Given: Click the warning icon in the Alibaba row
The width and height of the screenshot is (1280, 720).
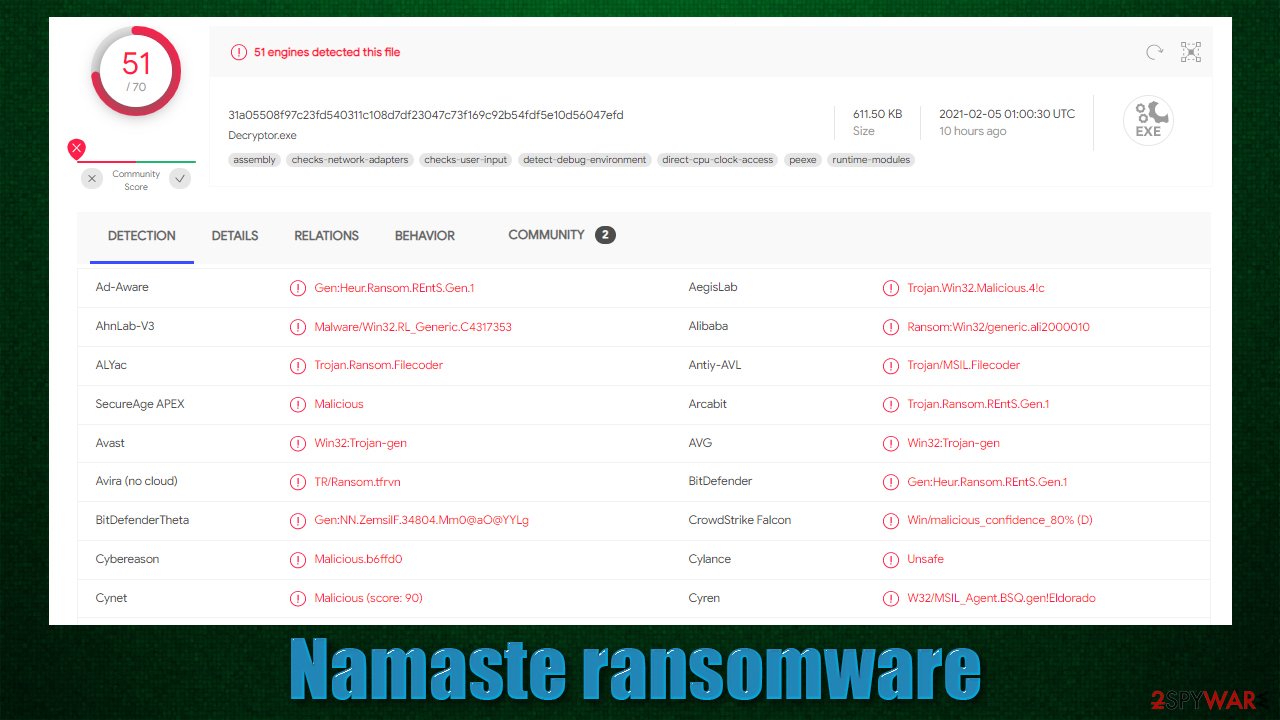Looking at the screenshot, I should pos(890,327).
